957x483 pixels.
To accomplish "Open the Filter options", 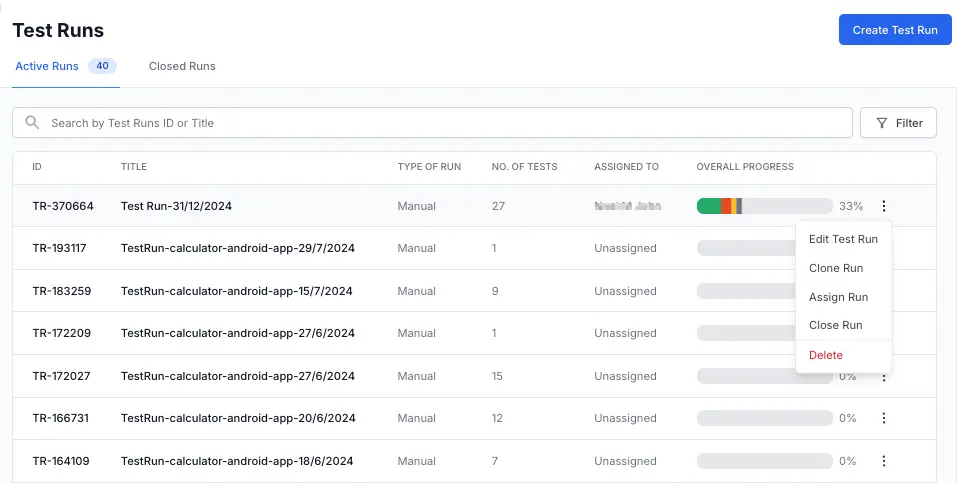I will 898,123.
